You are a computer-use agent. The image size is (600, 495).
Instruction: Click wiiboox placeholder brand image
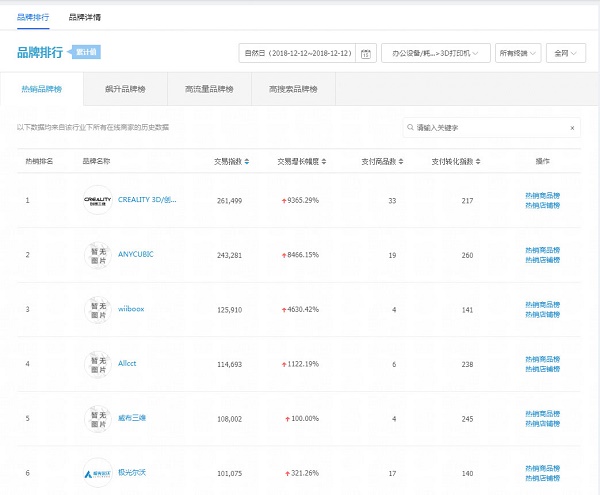coord(98,310)
